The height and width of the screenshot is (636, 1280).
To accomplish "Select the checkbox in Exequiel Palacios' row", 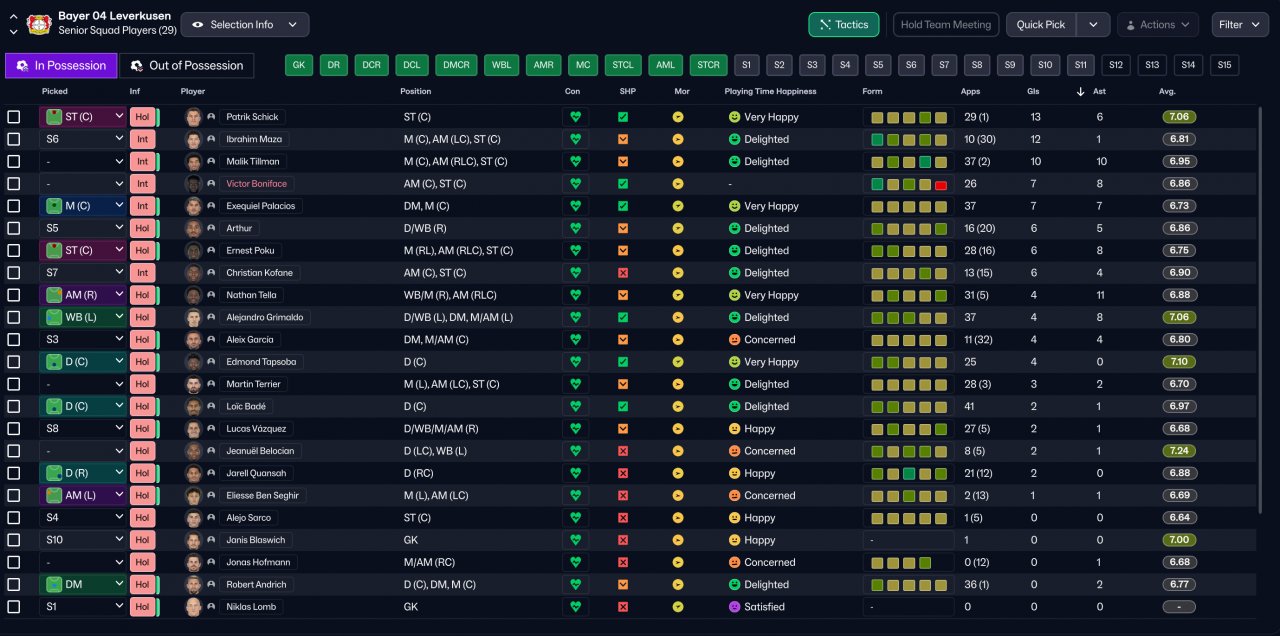I will click(14, 206).
